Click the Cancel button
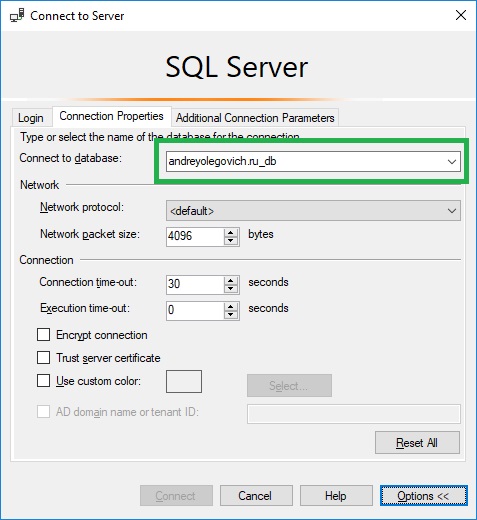The height and width of the screenshot is (520, 477). 256,495
